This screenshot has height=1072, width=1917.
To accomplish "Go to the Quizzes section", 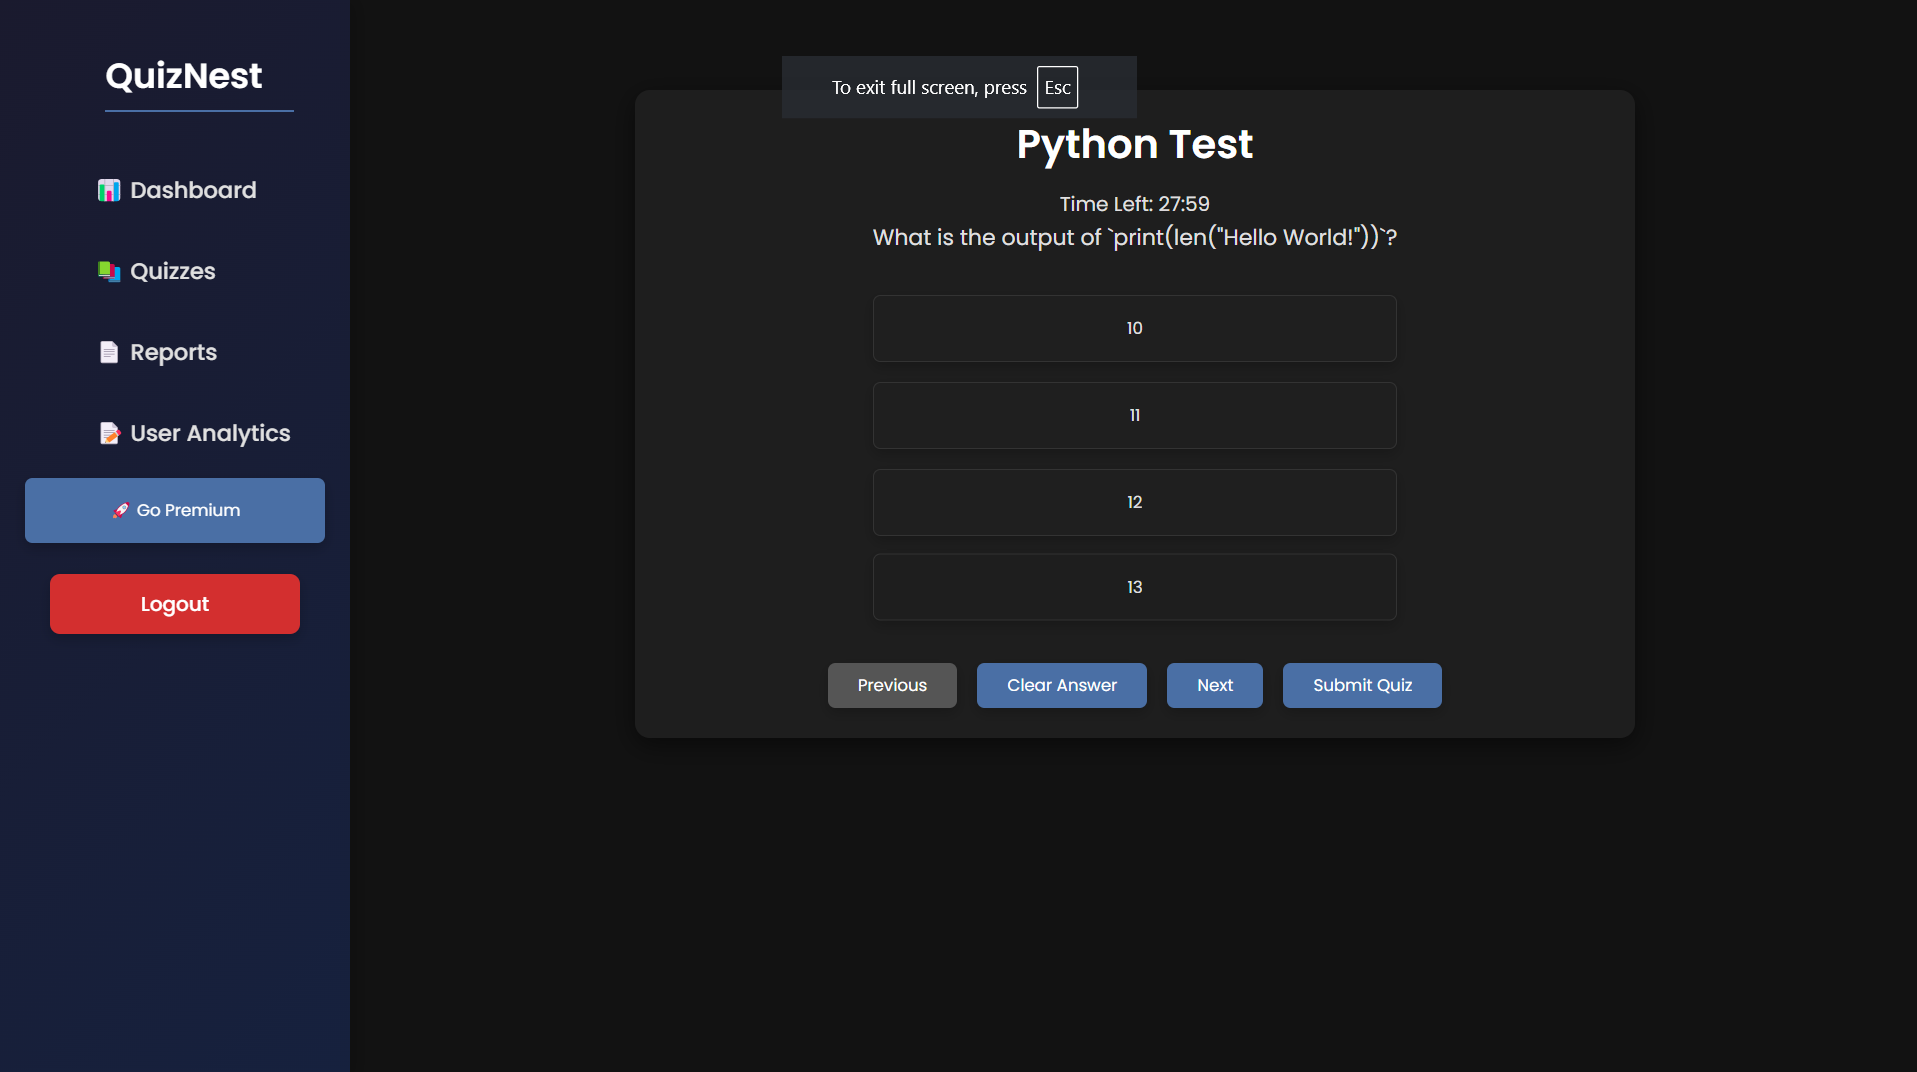I will point(172,271).
